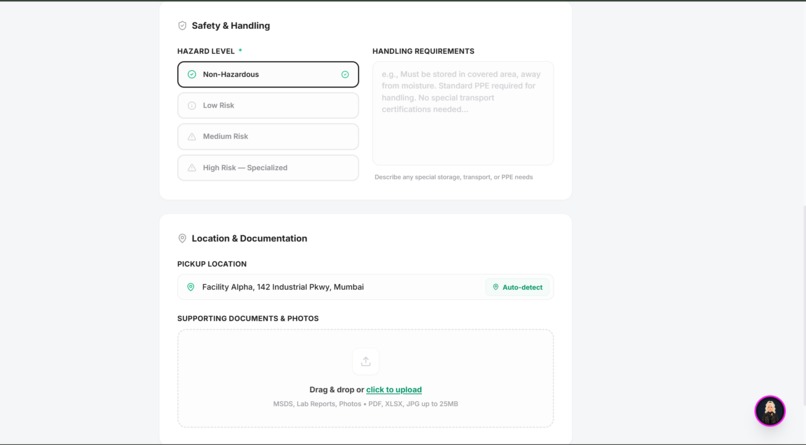The width and height of the screenshot is (806, 445).
Task: Click the 'PICKUP LOCATION' label
Action: coord(212,264)
